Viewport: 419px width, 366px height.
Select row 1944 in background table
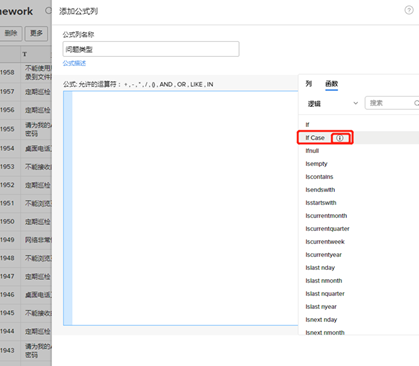[x=26, y=331]
